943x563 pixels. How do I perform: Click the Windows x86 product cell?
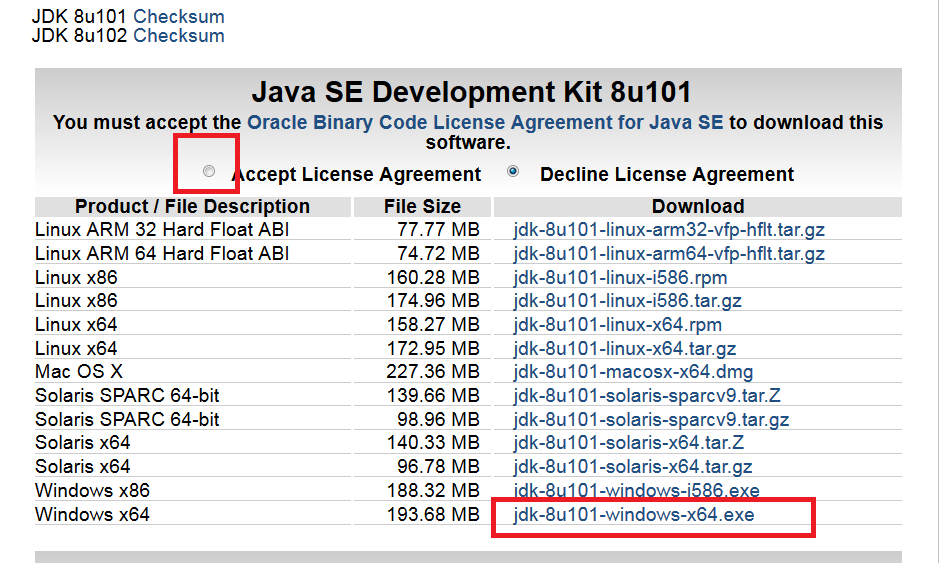(x=92, y=490)
